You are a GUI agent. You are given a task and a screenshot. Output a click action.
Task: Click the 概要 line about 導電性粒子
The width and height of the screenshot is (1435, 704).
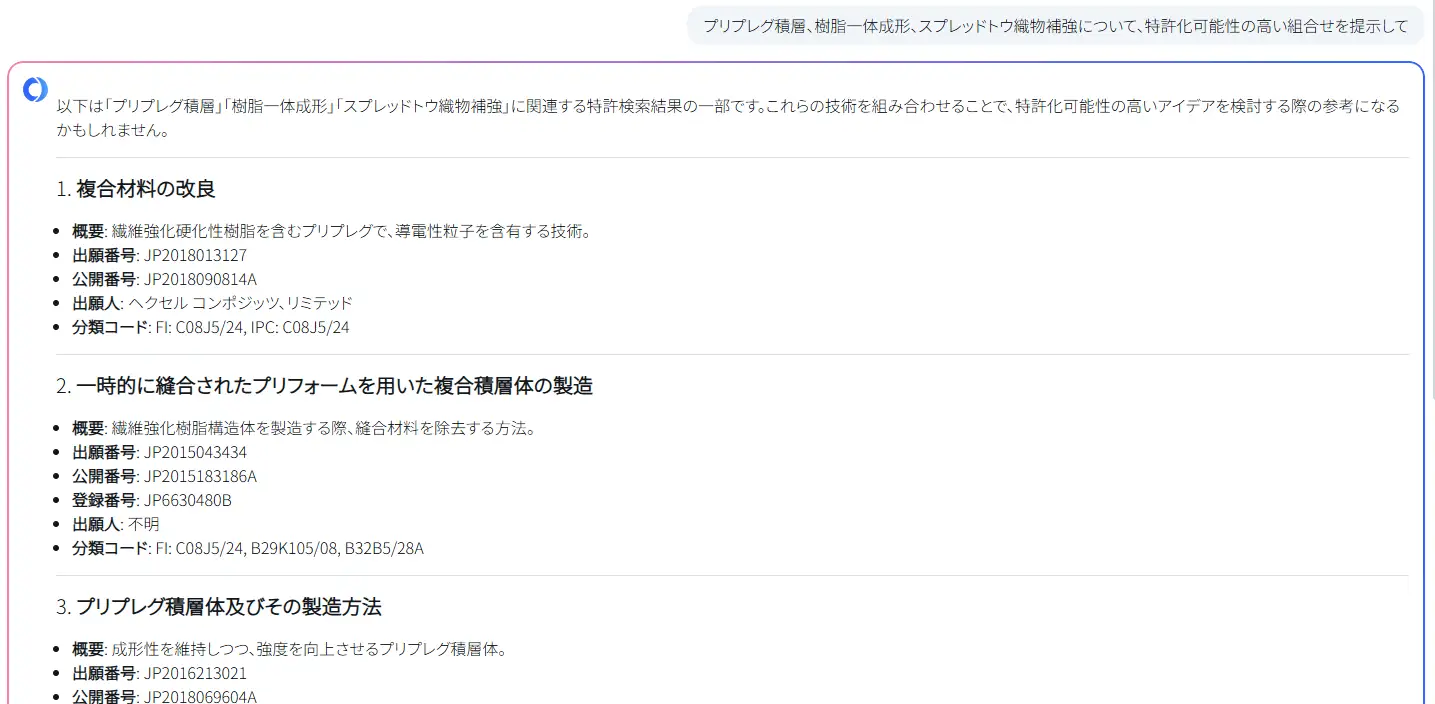point(331,232)
